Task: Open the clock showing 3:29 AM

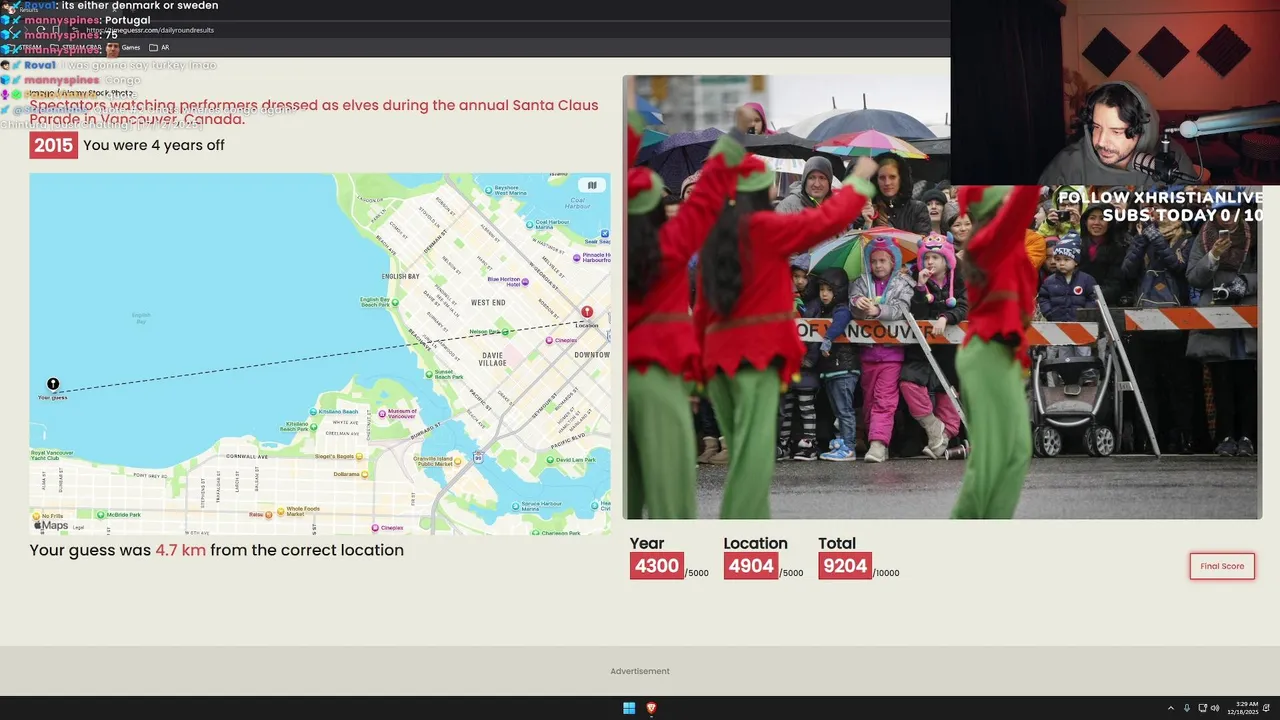Action: click(x=1241, y=708)
